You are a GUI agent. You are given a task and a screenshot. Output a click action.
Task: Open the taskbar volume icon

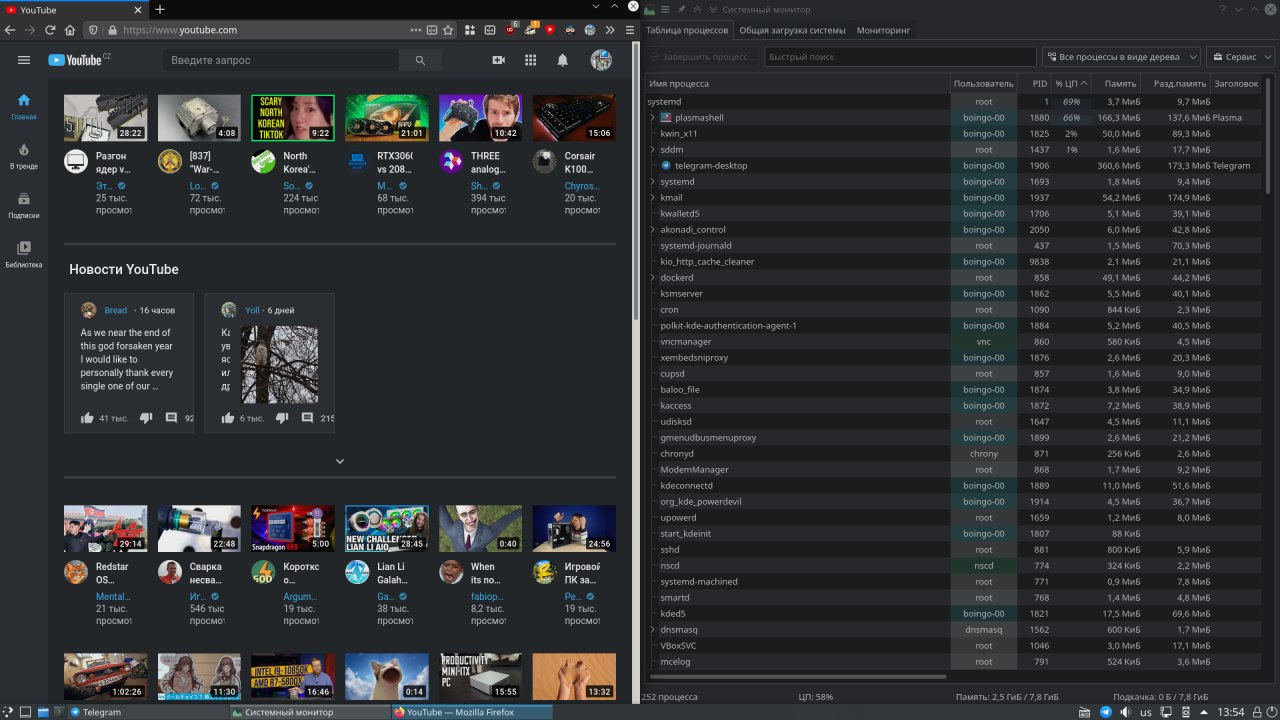1125,712
